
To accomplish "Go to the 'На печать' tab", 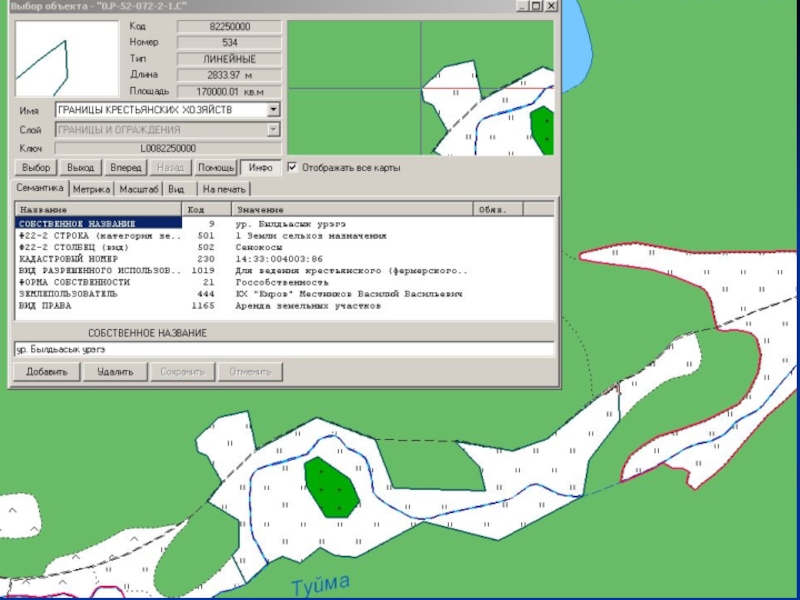I will pyautogui.click(x=223, y=188).
